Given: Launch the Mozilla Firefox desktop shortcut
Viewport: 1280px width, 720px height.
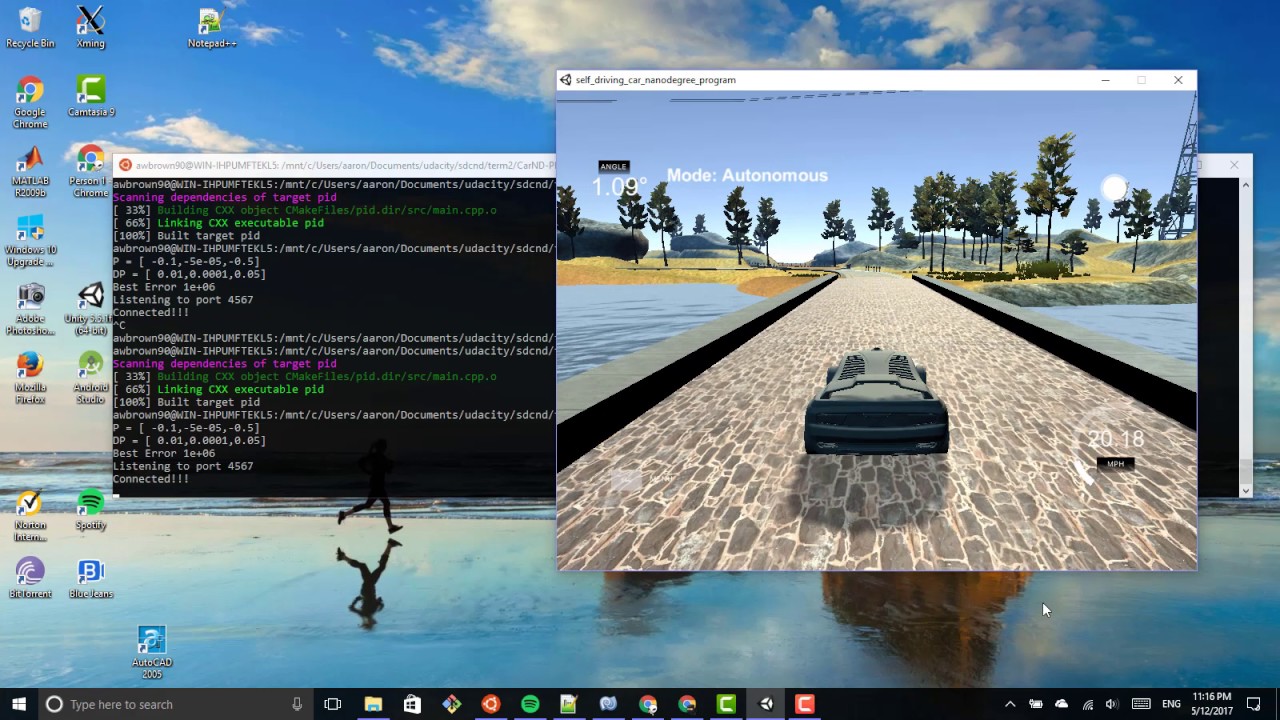Looking at the screenshot, I should pyautogui.click(x=30, y=378).
